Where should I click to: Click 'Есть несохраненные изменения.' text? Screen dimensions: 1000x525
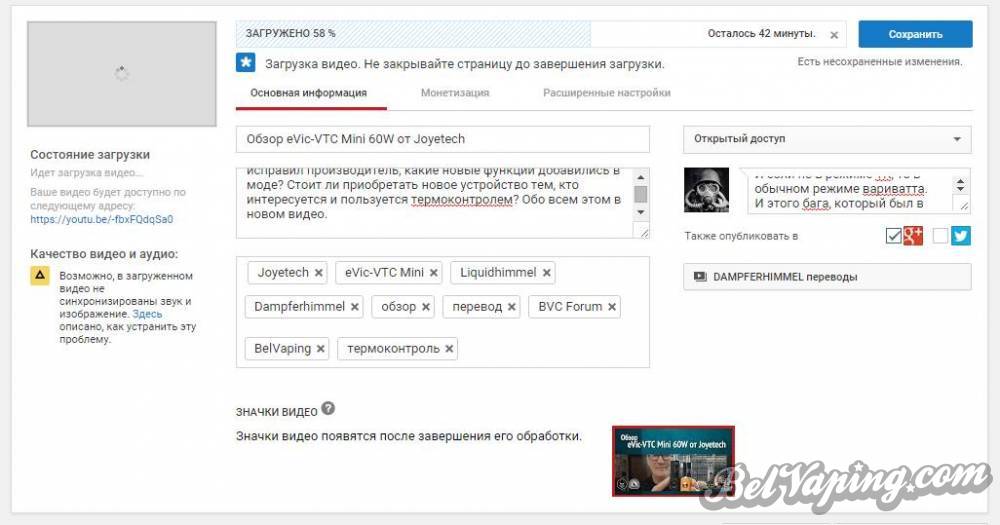(880, 62)
